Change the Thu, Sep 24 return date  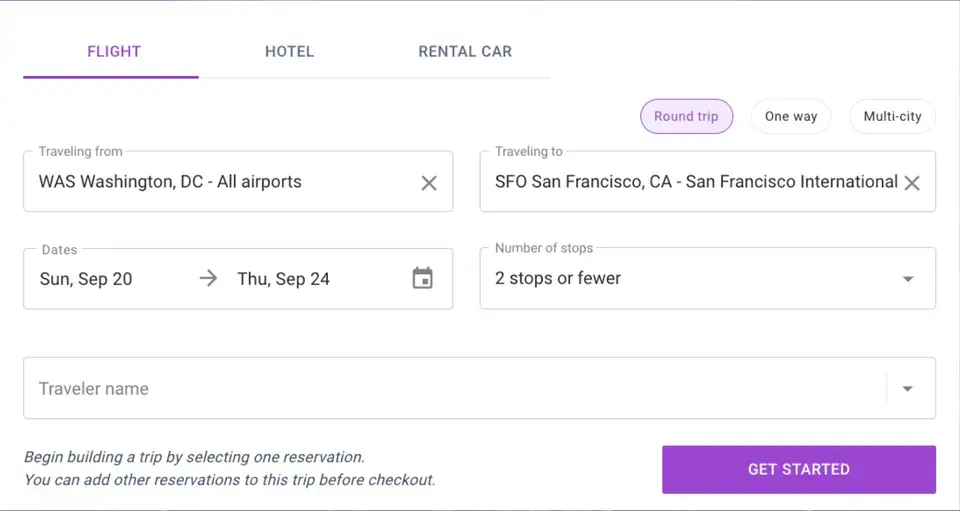pos(283,279)
